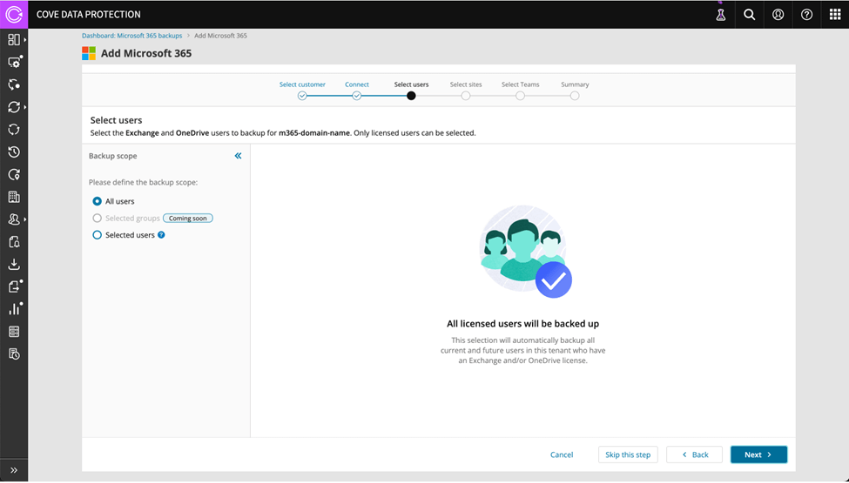Click the Cancel link
Viewport: 849px width, 483px height.
coord(561,455)
